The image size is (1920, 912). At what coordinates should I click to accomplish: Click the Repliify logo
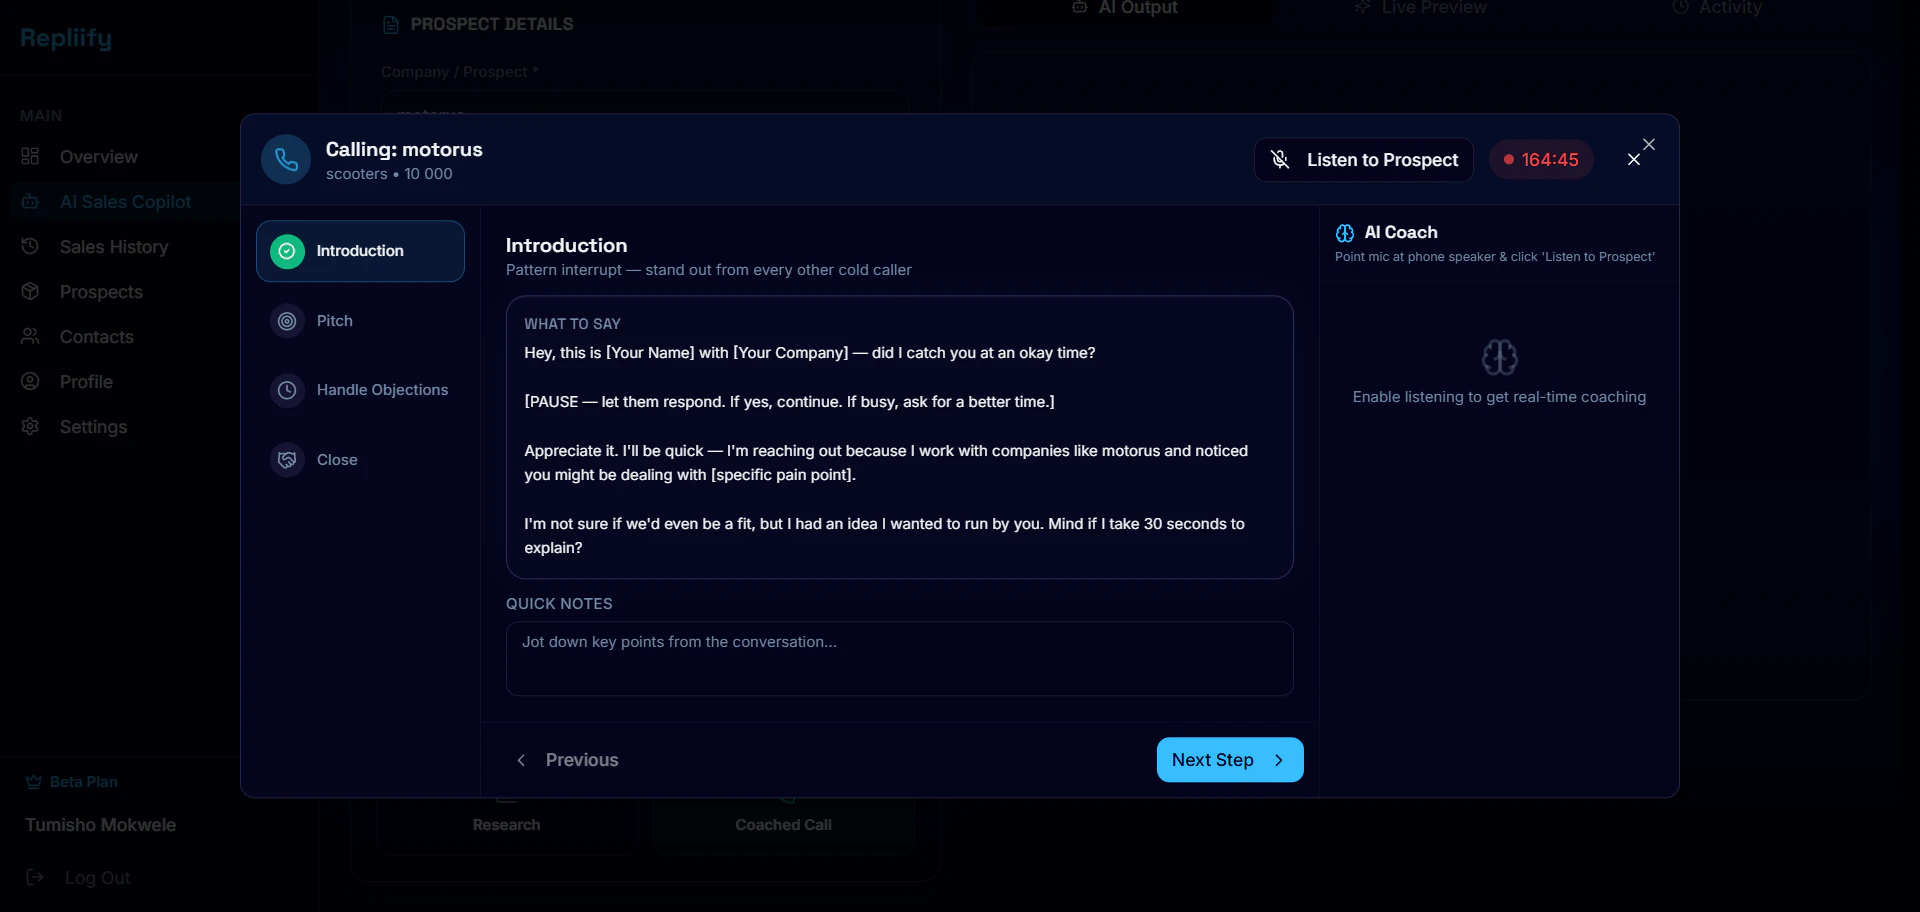(66, 38)
